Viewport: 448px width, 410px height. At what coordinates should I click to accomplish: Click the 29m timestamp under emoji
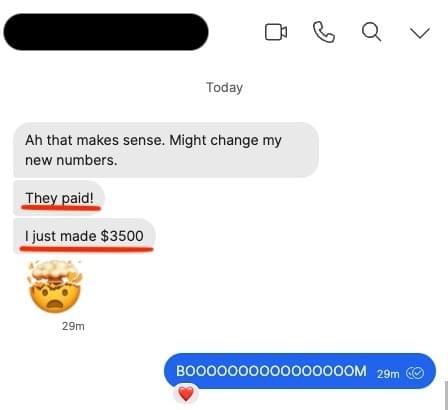(x=73, y=326)
